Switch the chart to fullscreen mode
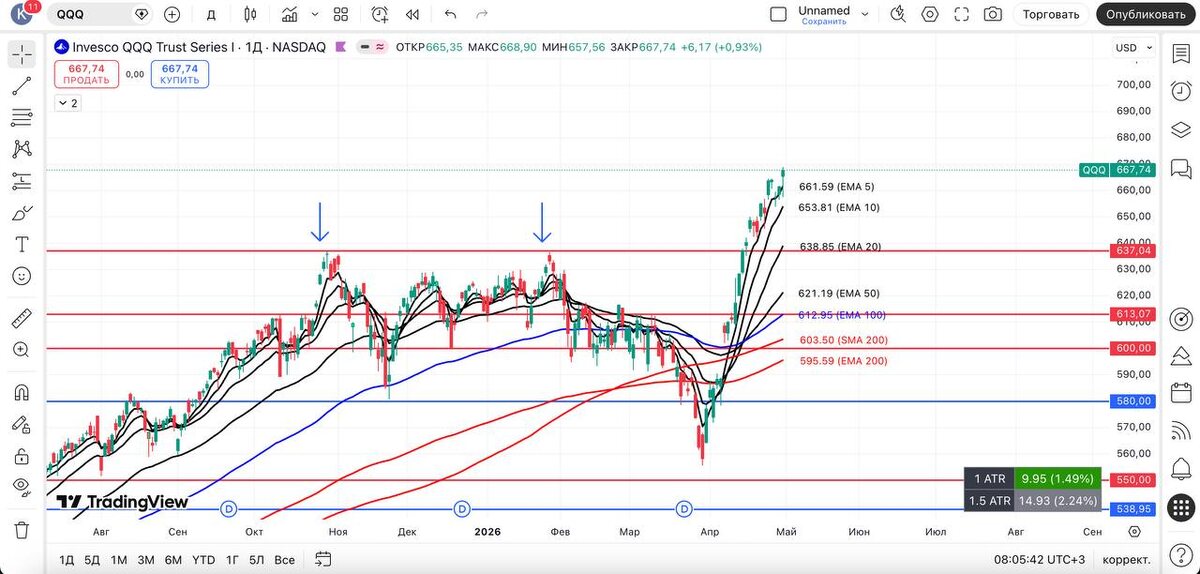 tap(961, 14)
